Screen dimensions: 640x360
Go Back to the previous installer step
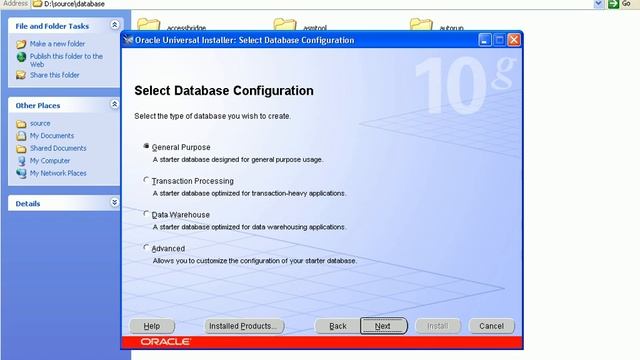(338, 326)
